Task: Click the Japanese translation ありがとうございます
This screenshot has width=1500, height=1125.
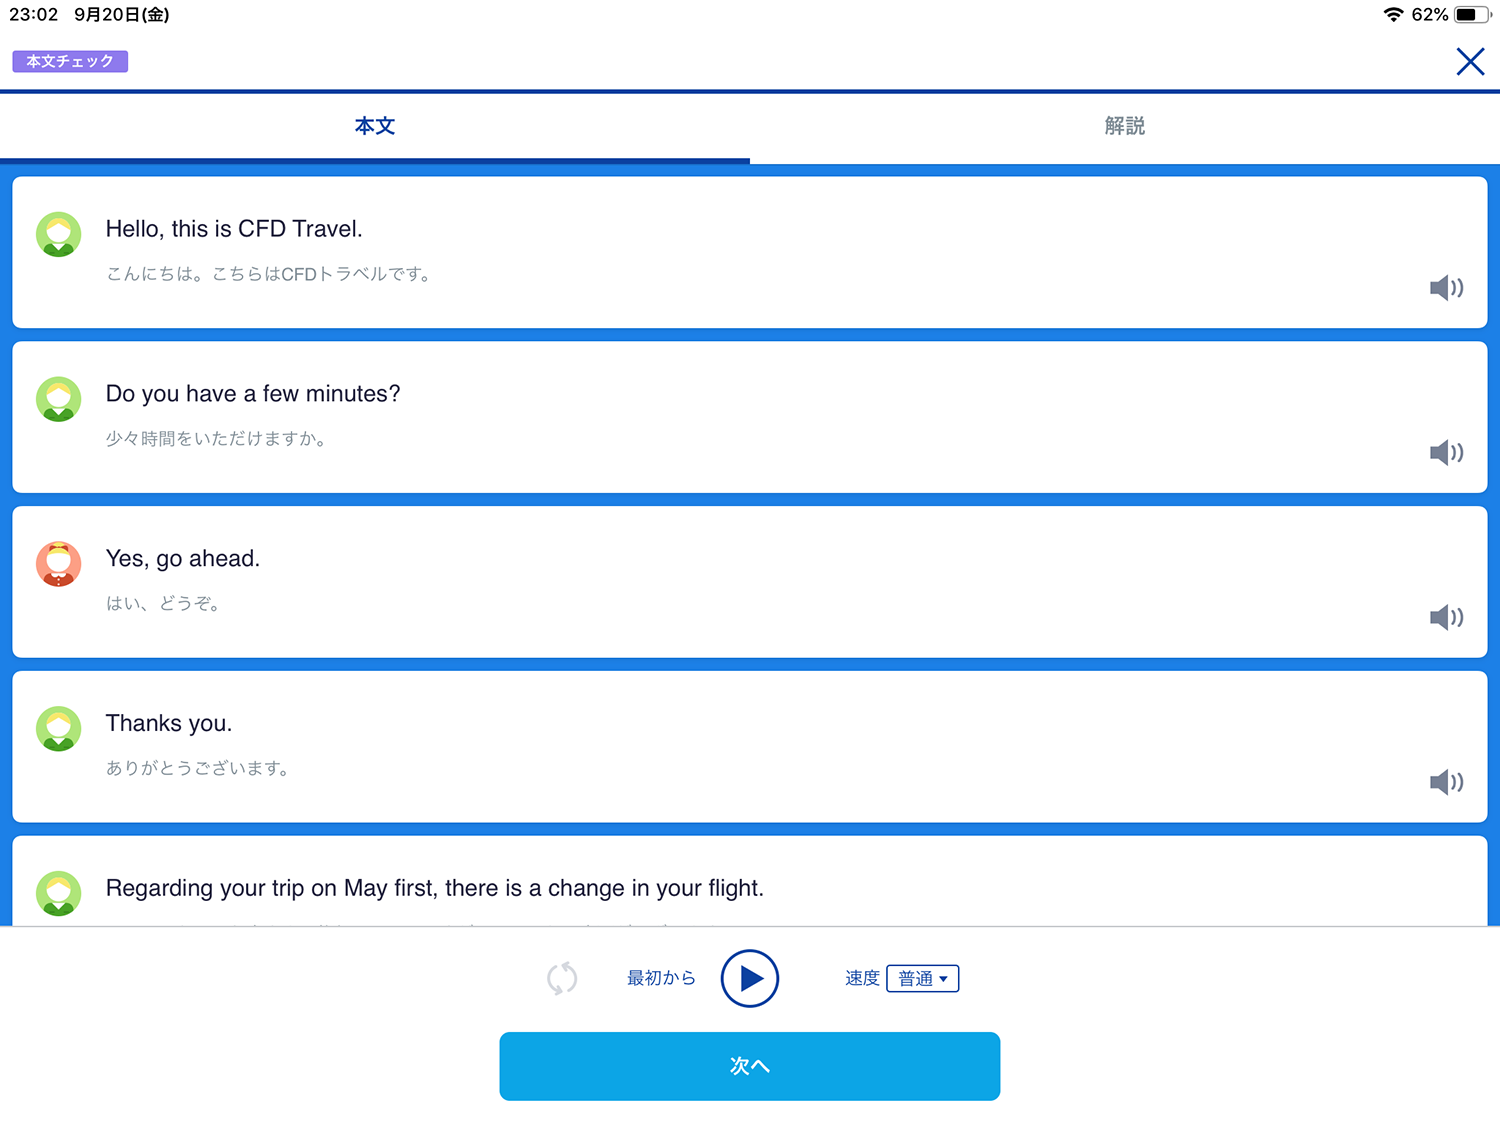Action: point(198,768)
